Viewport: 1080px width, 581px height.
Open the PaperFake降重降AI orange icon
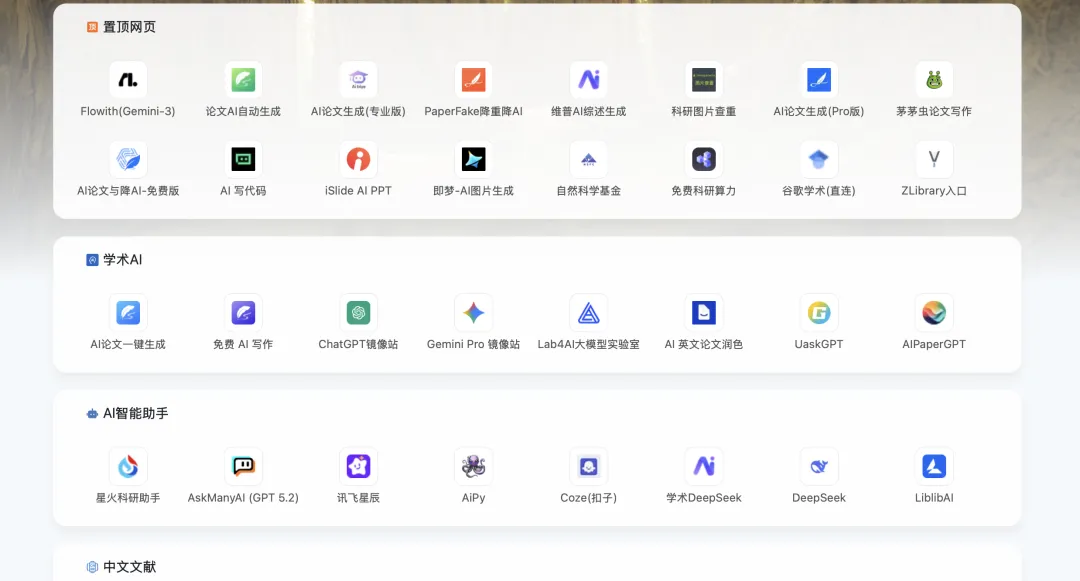tap(473, 80)
